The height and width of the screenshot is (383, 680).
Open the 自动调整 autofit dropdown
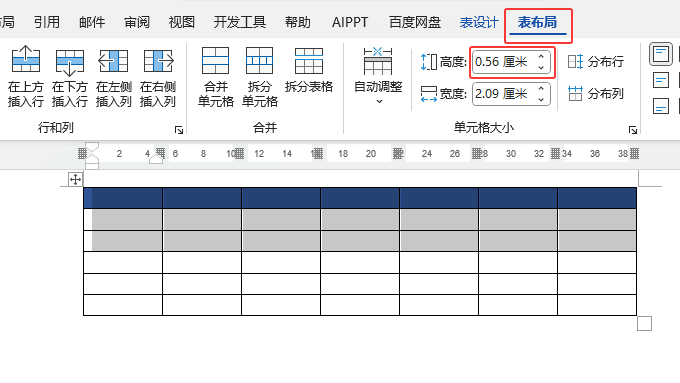point(378,76)
